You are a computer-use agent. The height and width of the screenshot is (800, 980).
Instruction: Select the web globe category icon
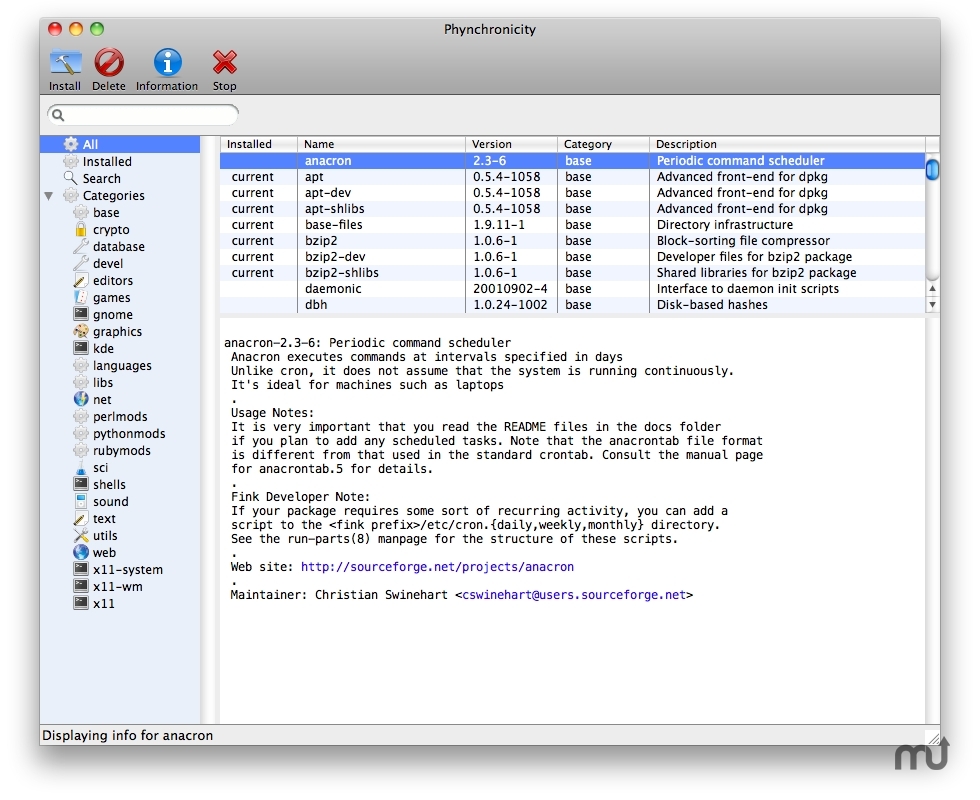point(82,552)
